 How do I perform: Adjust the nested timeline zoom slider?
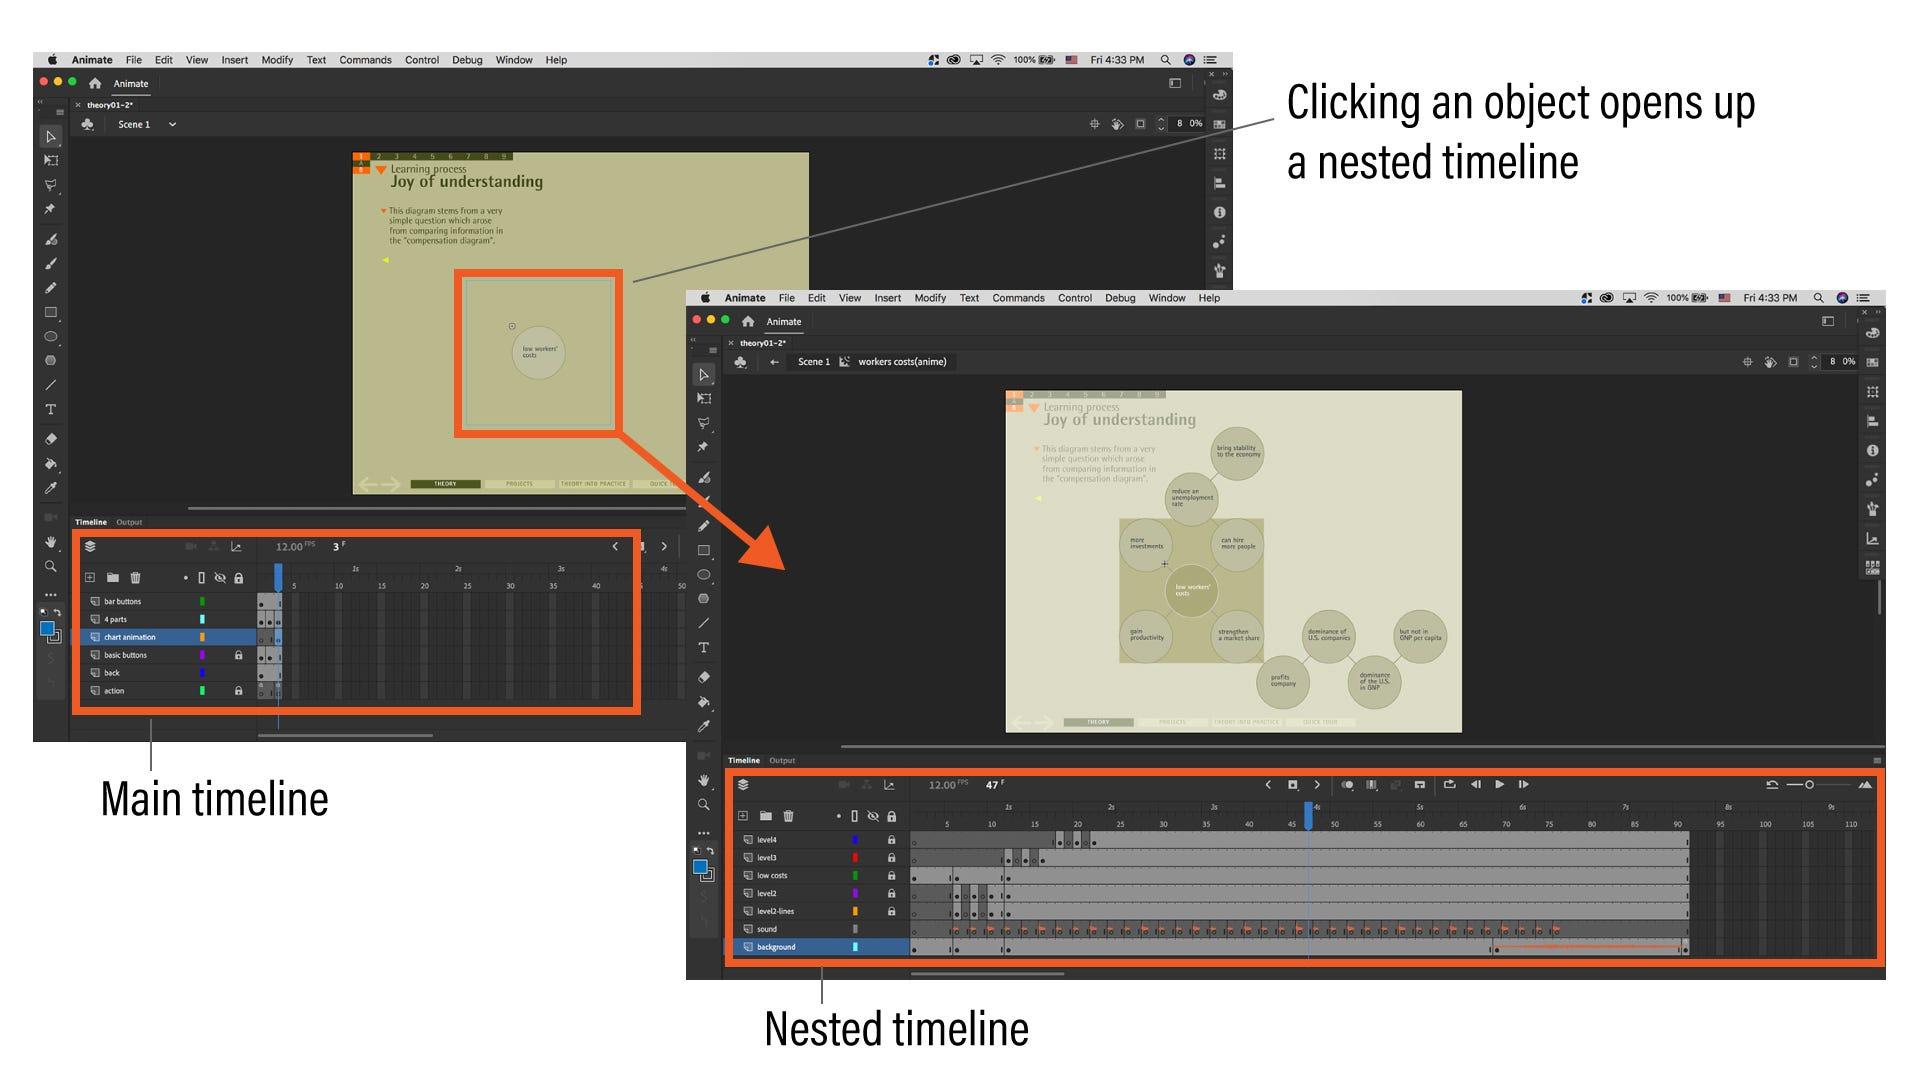tap(1809, 785)
